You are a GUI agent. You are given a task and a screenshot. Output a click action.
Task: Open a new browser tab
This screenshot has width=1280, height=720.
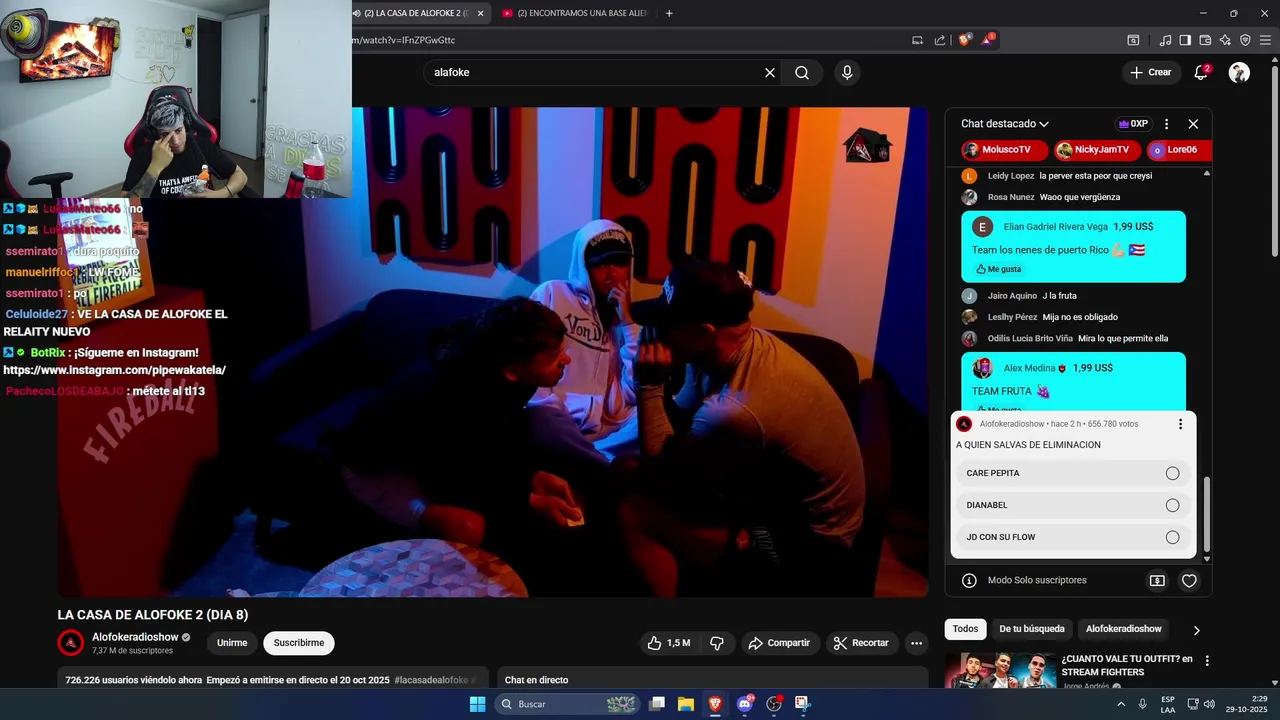pyautogui.click(x=669, y=13)
